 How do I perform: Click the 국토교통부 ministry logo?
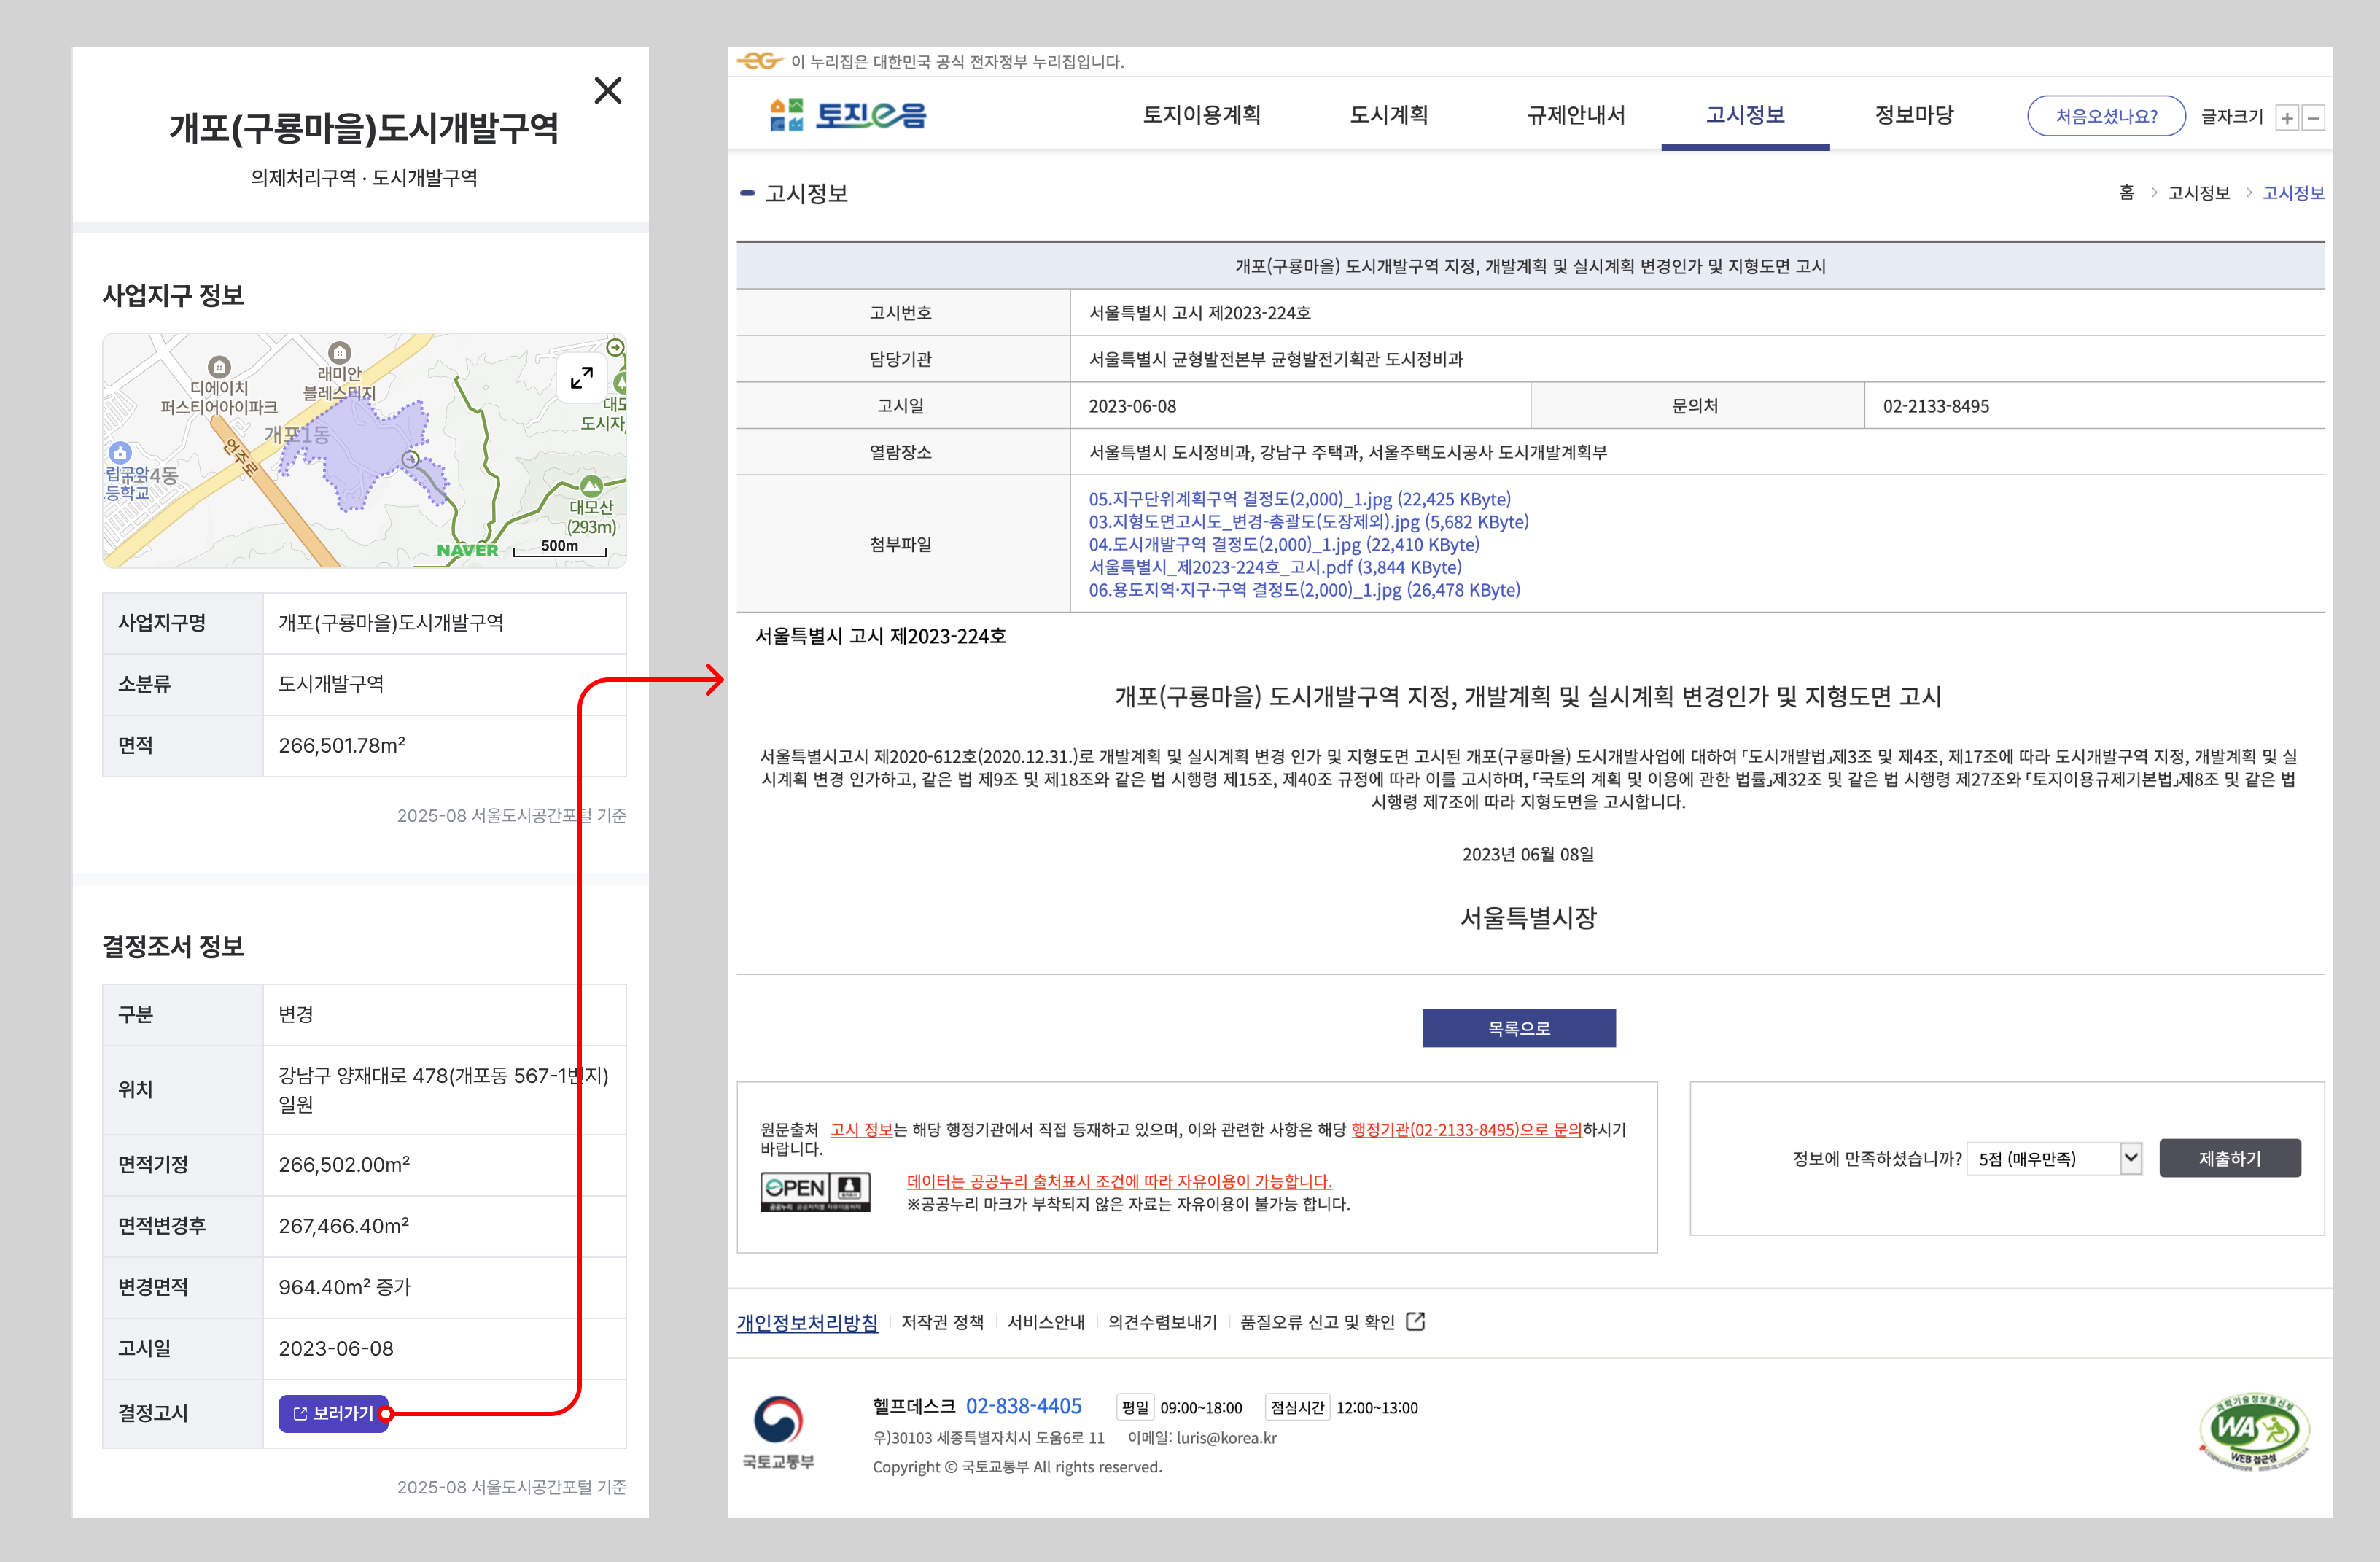(x=778, y=1431)
